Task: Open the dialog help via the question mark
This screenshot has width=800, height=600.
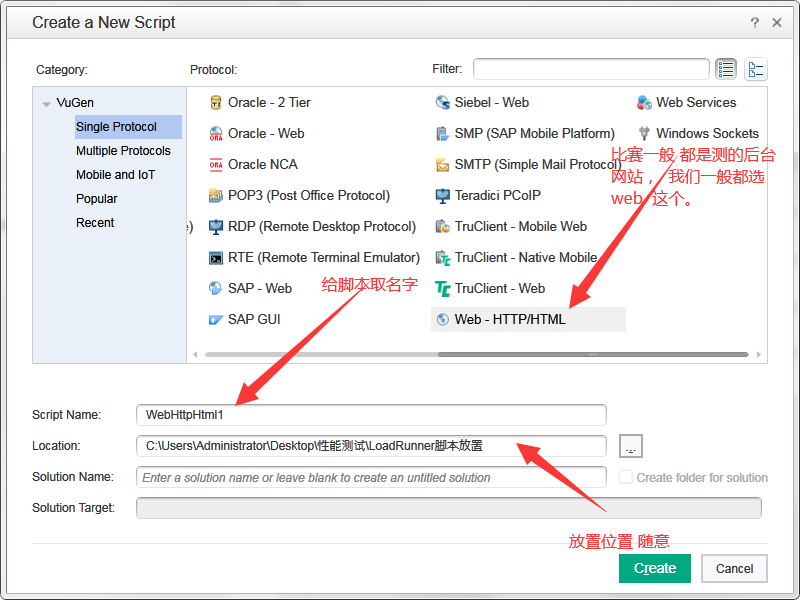Action: coord(754,22)
